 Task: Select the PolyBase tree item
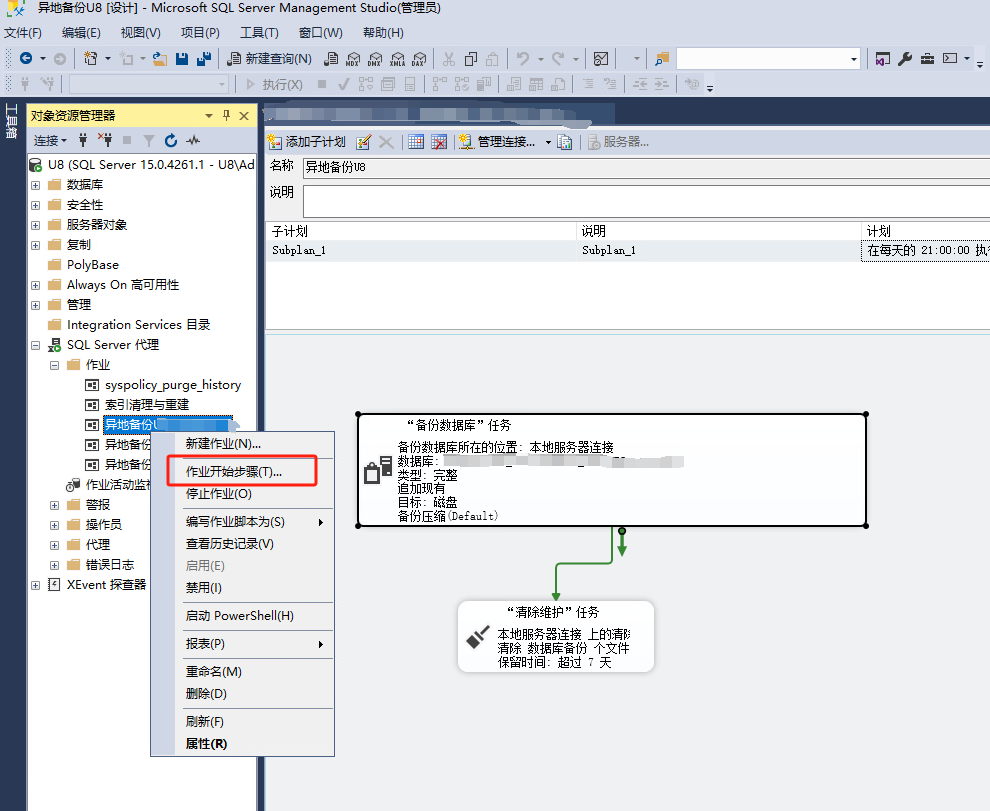93,265
